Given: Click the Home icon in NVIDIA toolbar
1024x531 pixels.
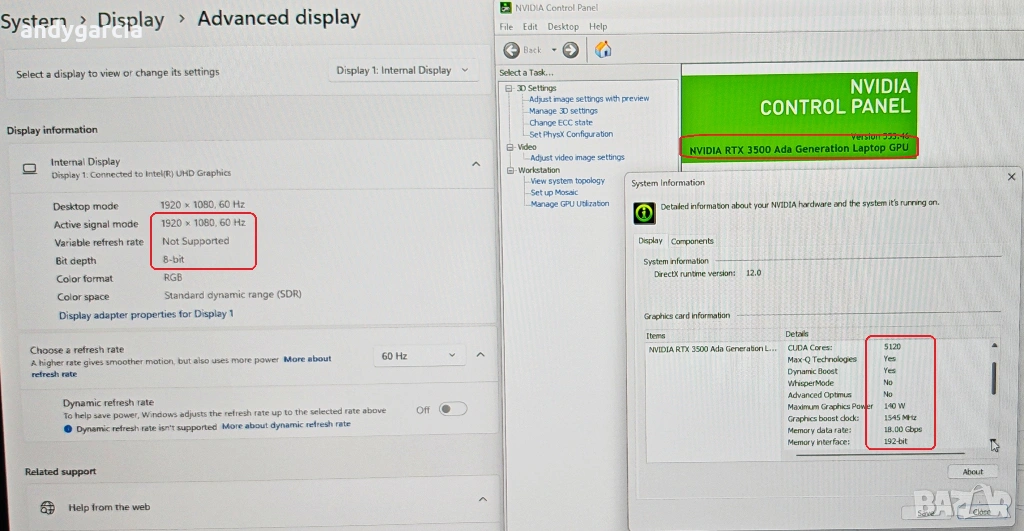Looking at the screenshot, I should click(603, 49).
